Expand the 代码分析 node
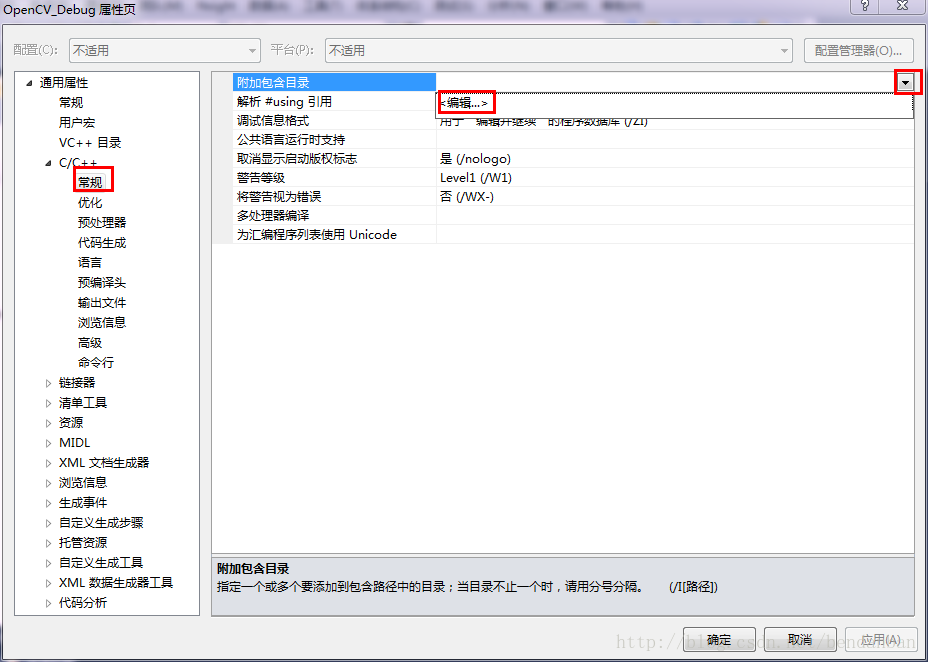This screenshot has height=662, width=928. [x=49, y=603]
